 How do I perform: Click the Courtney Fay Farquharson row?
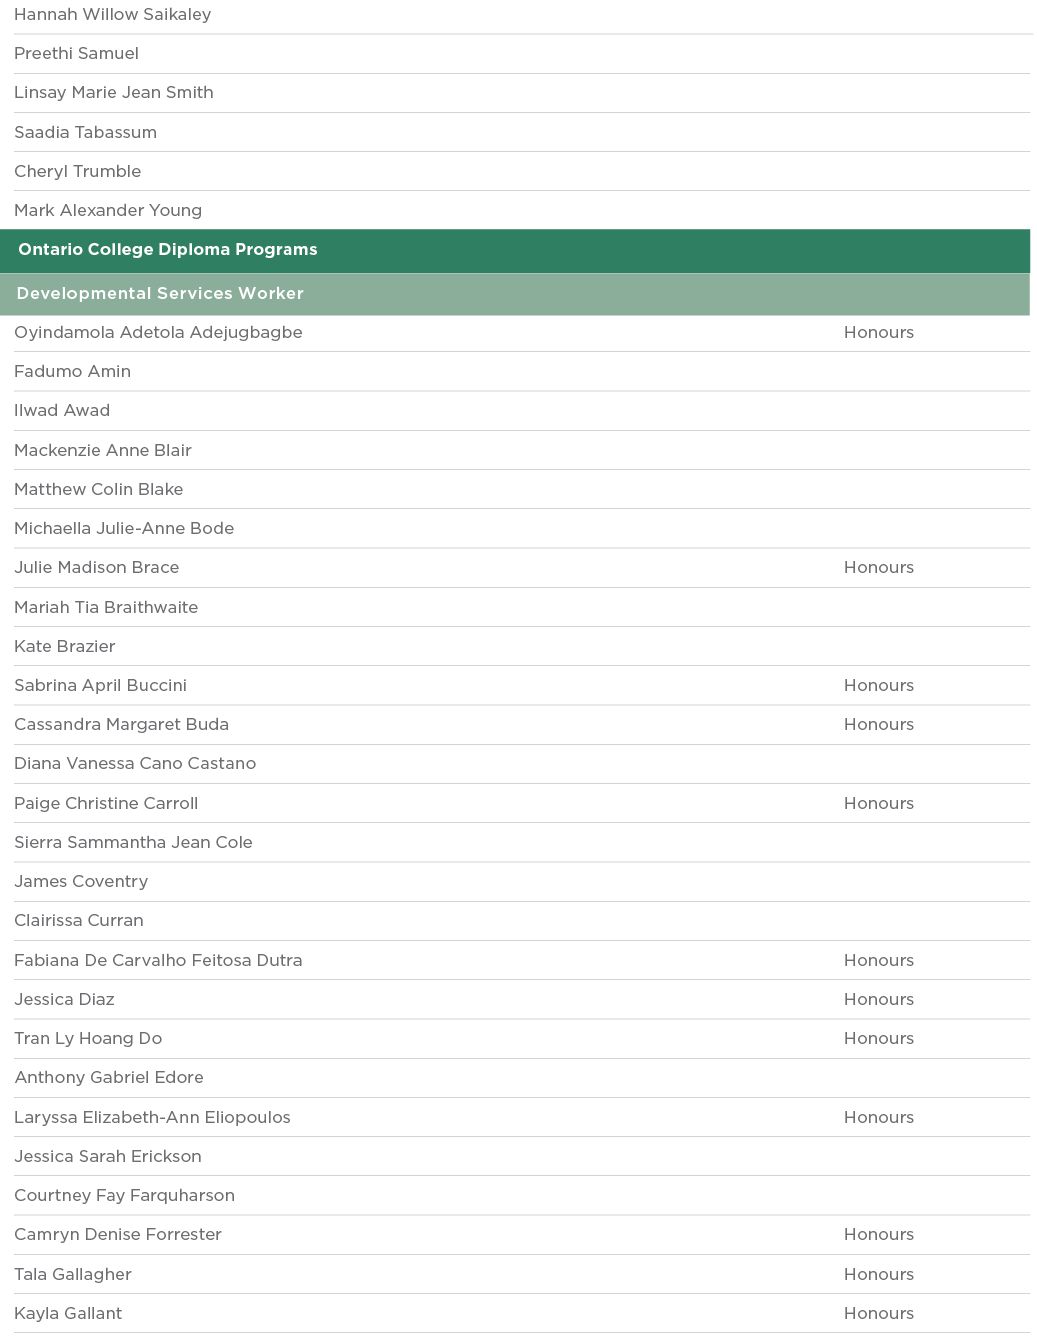(124, 1196)
